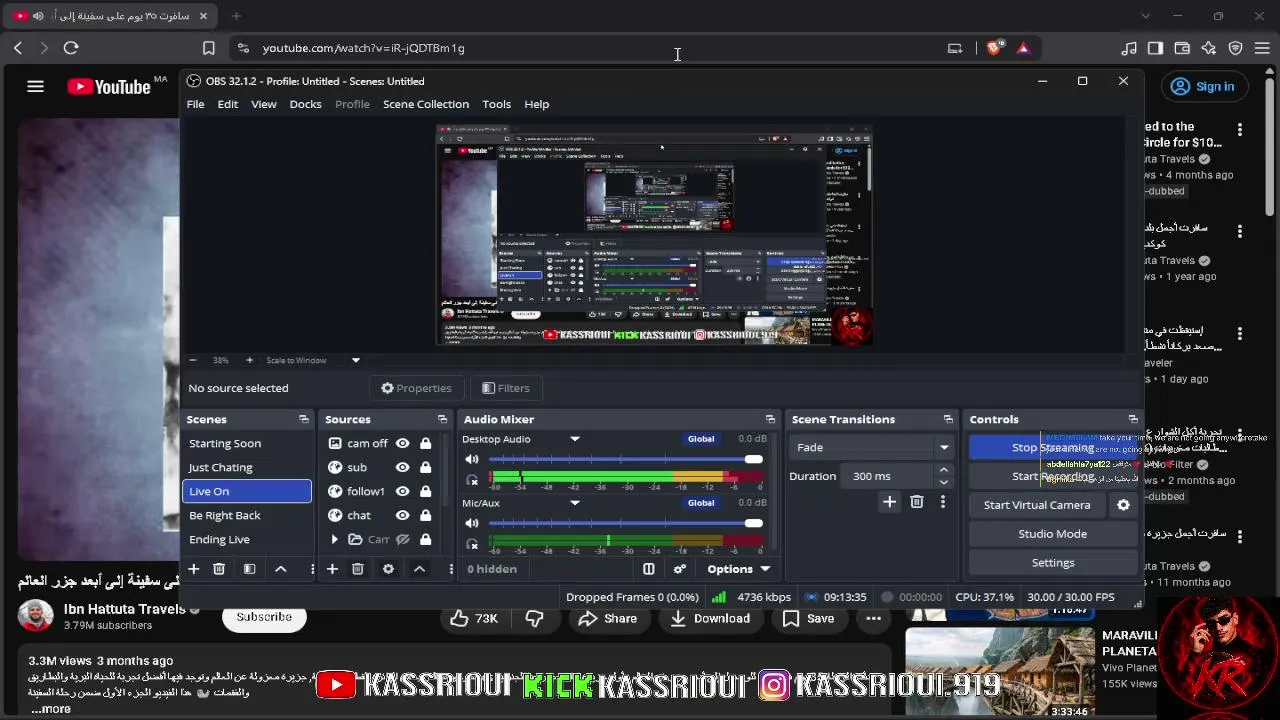
Task: Click the Mic/Aux monitoring icon
Action: [x=472, y=544]
